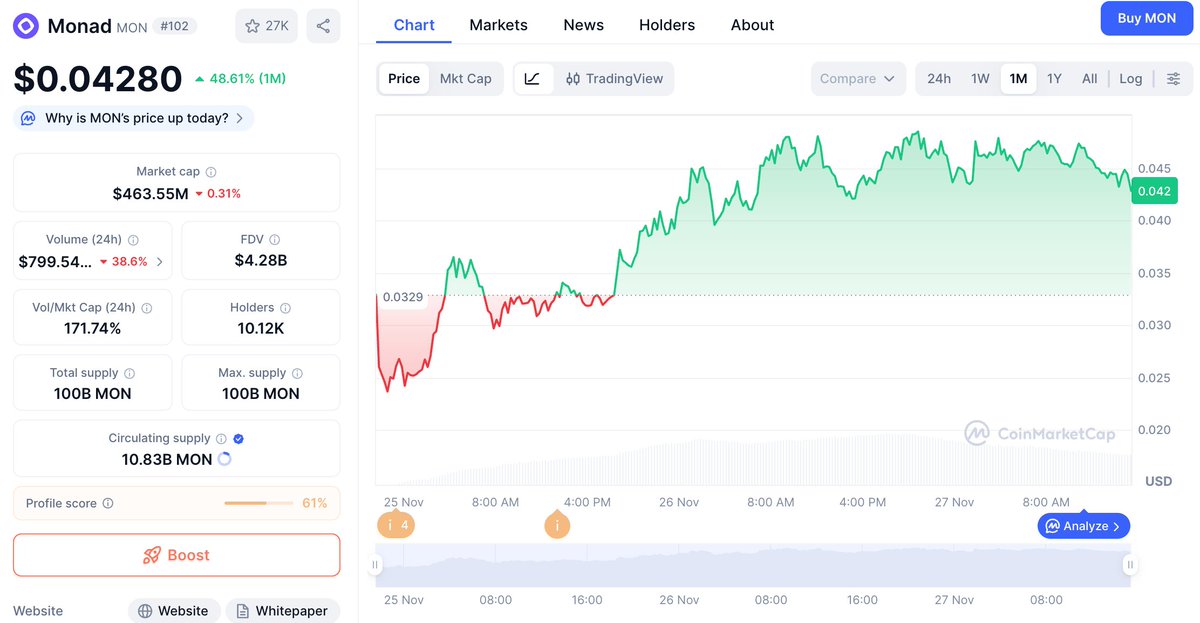Switch to the Holders tab
Screen dimensions: 1200x623
click(666, 25)
